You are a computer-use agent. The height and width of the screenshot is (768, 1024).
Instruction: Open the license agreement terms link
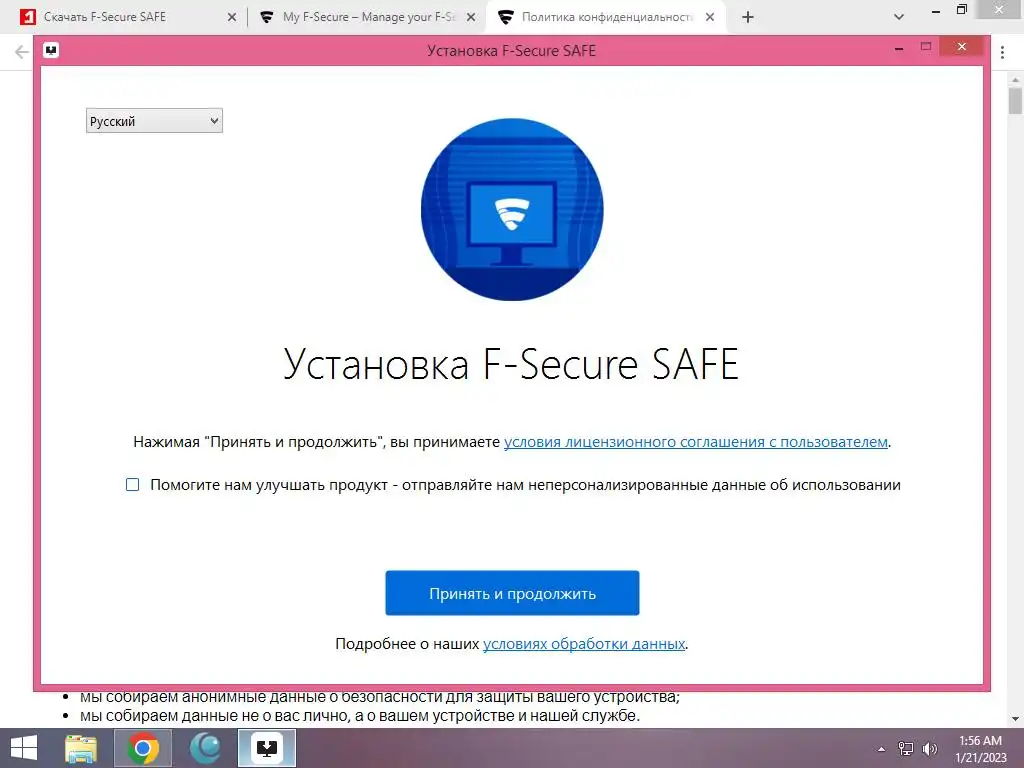(696, 442)
